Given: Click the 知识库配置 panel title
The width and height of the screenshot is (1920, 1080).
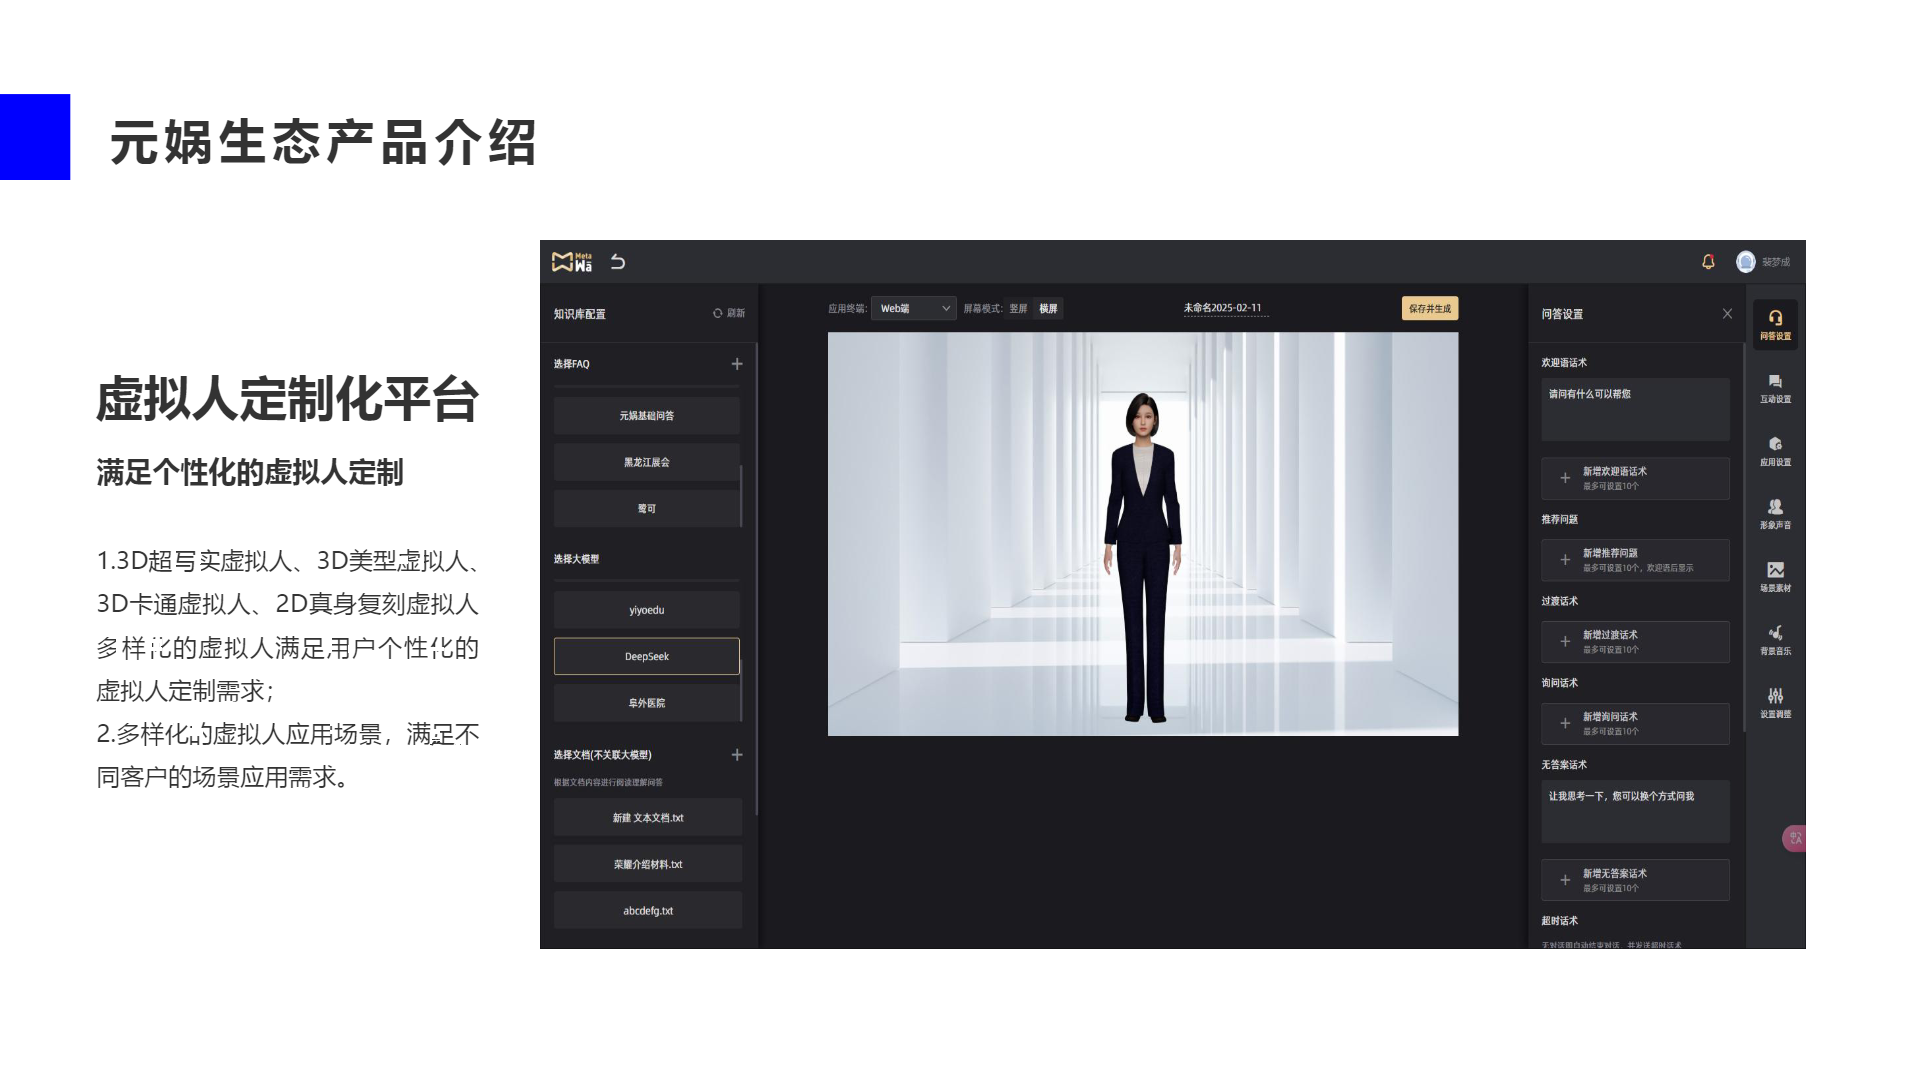Looking at the screenshot, I should click(x=580, y=314).
